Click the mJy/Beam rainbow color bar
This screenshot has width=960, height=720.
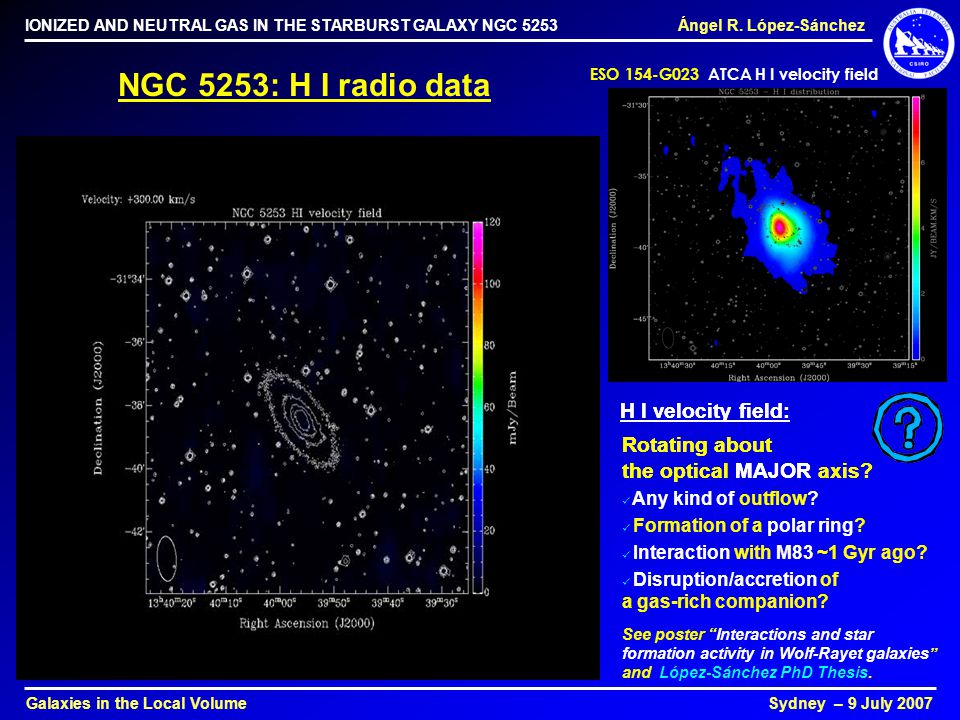[478, 407]
